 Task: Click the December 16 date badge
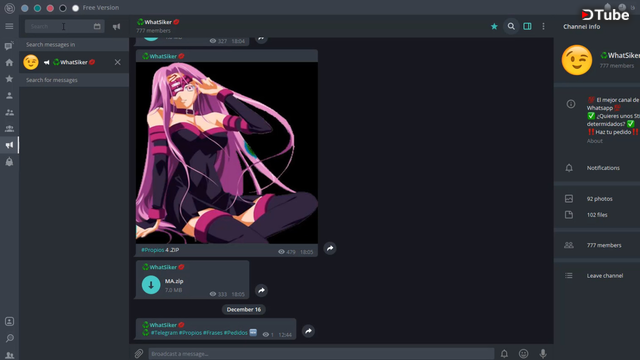click(244, 309)
